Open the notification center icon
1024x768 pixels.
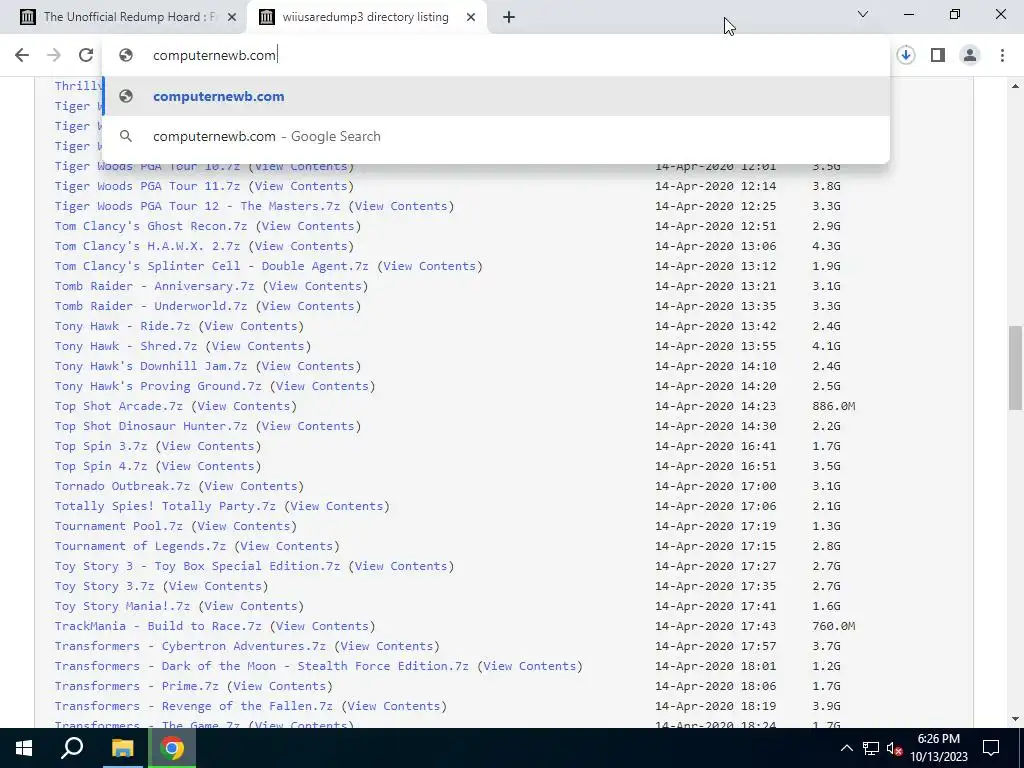click(991, 748)
